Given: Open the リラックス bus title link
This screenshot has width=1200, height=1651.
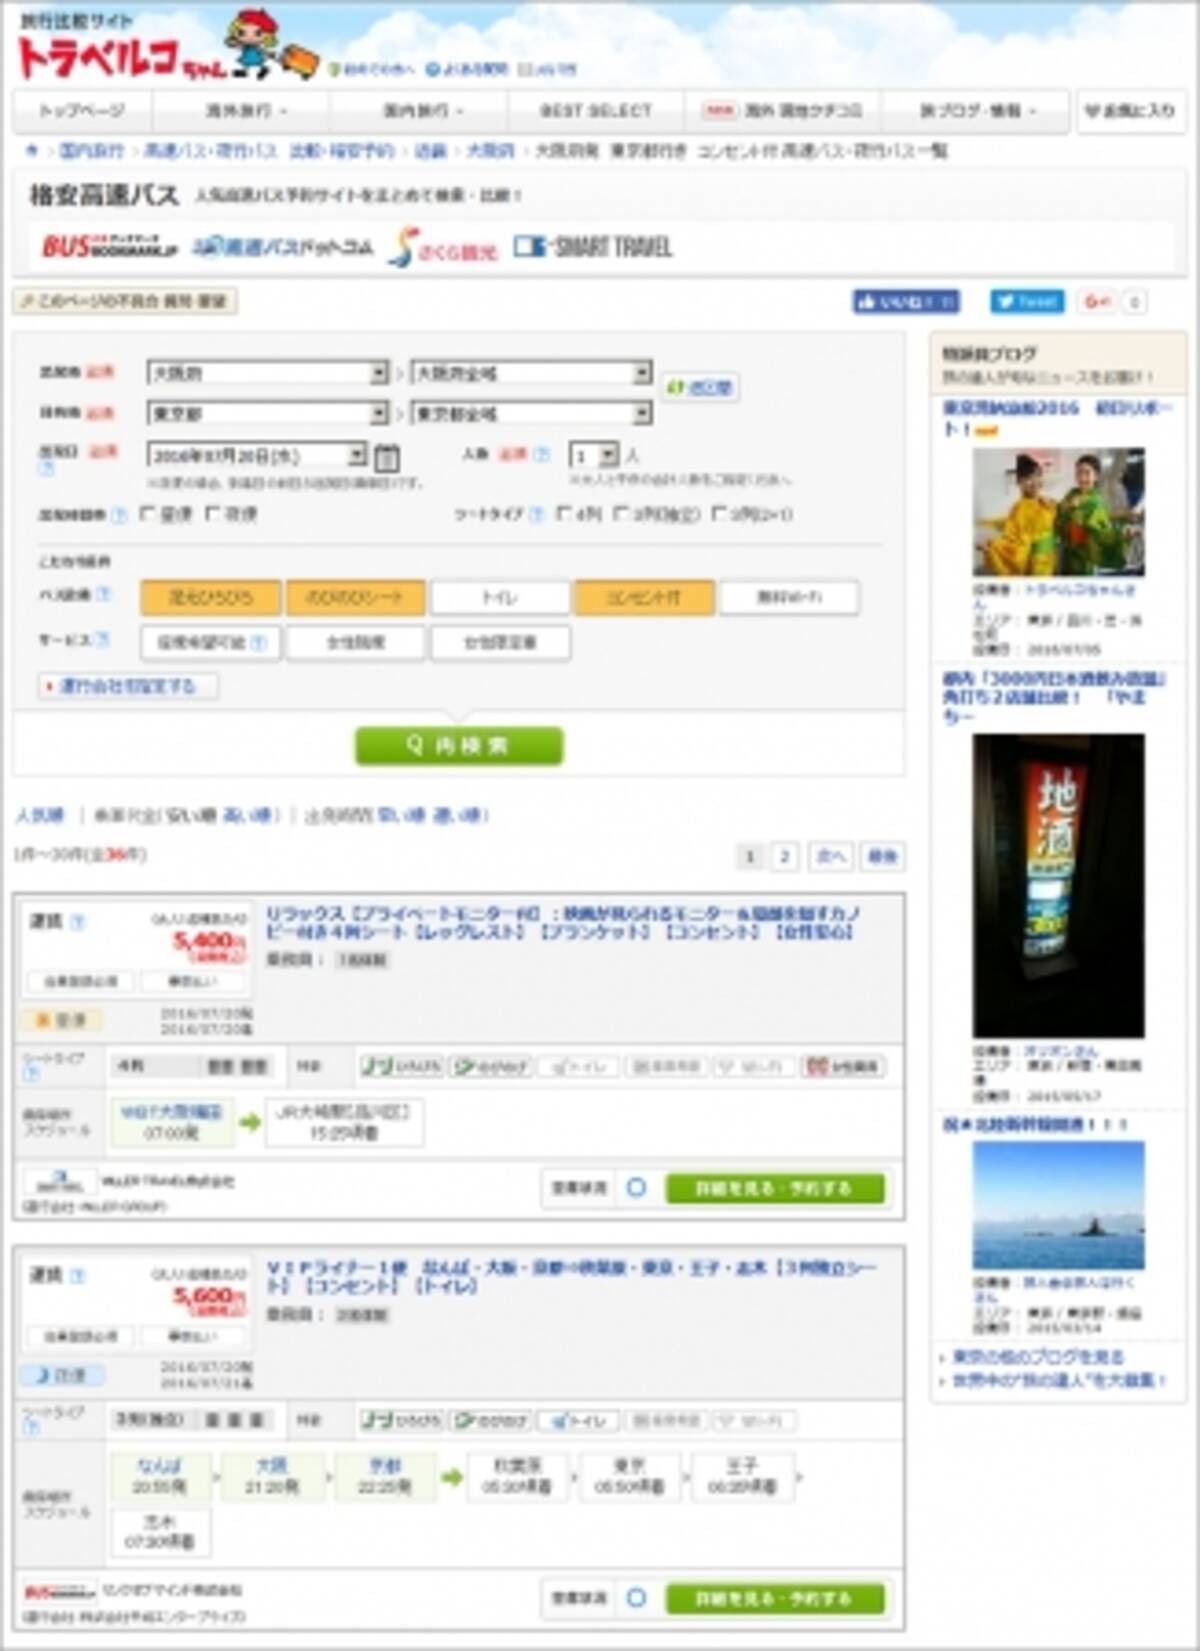Looking at the screenshot, I should pos(564,923).
